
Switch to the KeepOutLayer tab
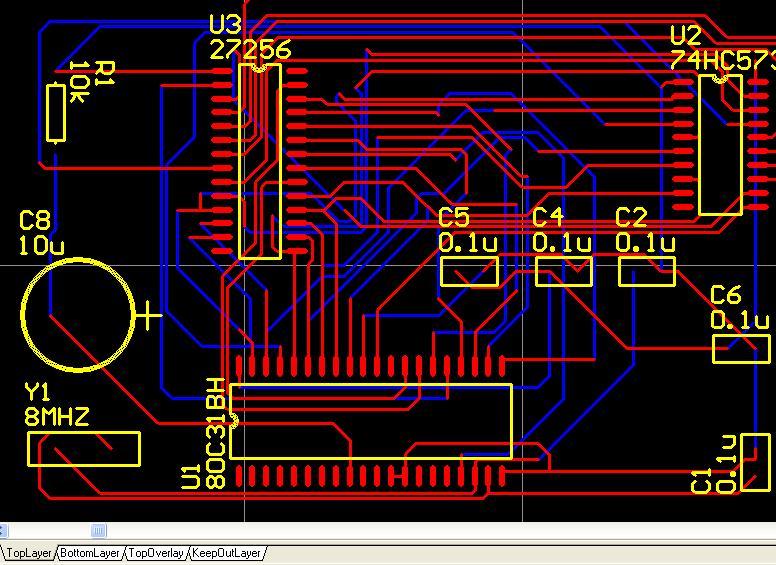coord(226,553)
